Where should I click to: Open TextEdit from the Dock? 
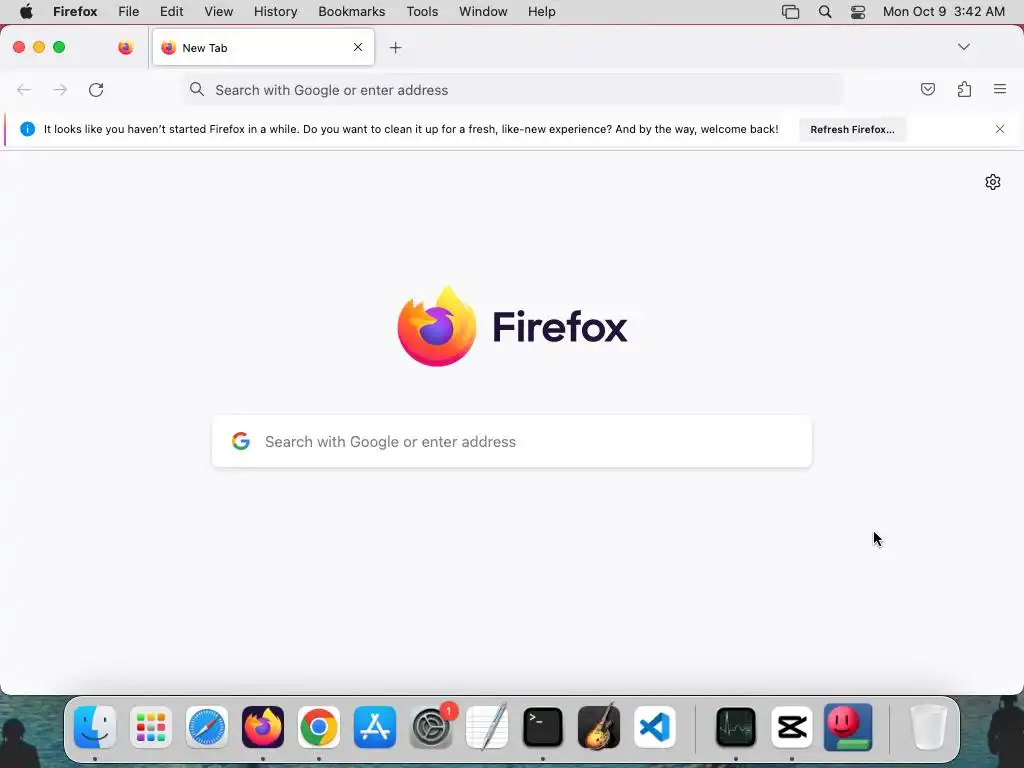coord(487,727)
